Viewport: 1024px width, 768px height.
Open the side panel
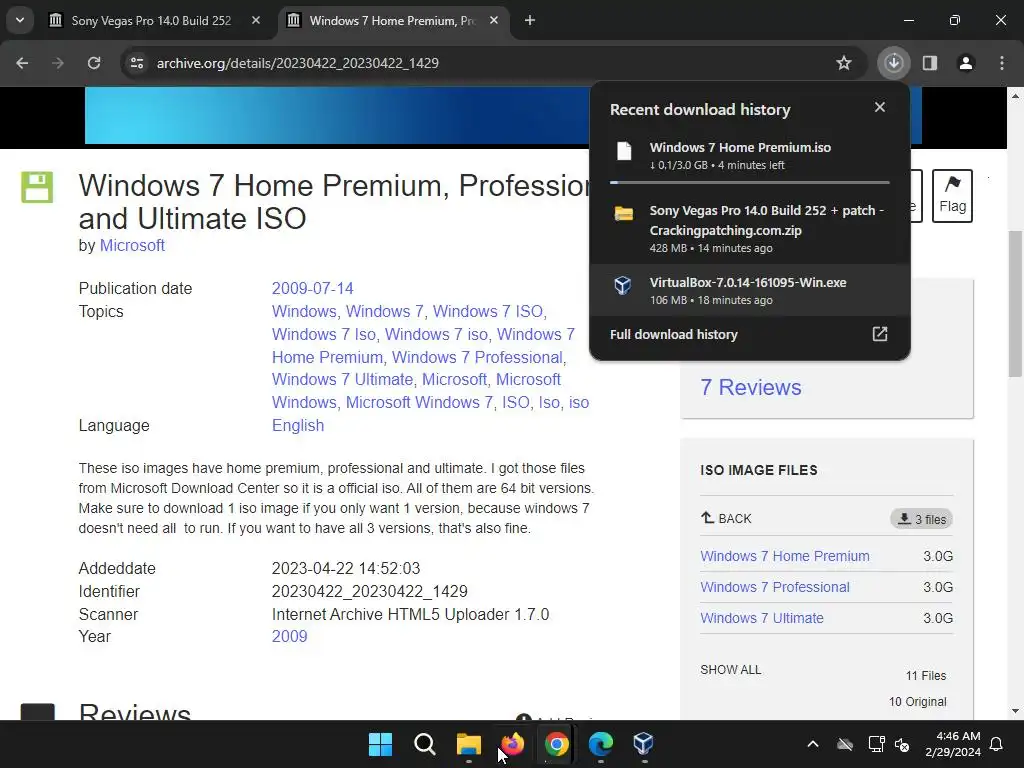click(930, 63)
